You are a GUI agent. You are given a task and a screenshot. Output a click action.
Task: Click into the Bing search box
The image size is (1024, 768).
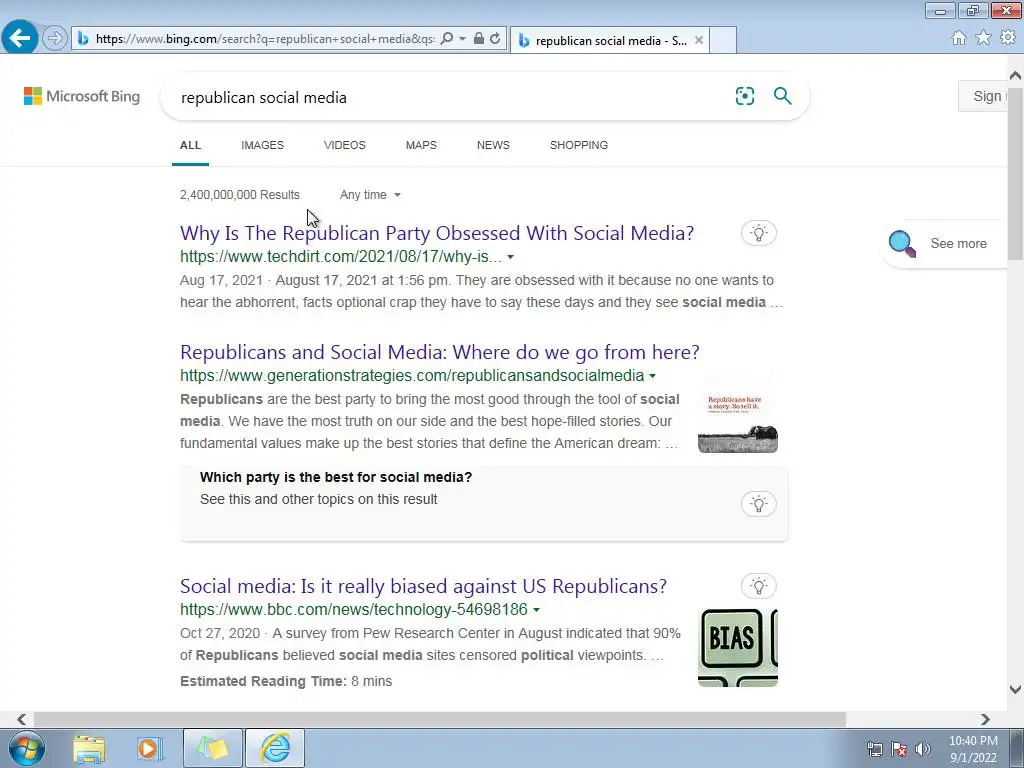pos(451,97)
